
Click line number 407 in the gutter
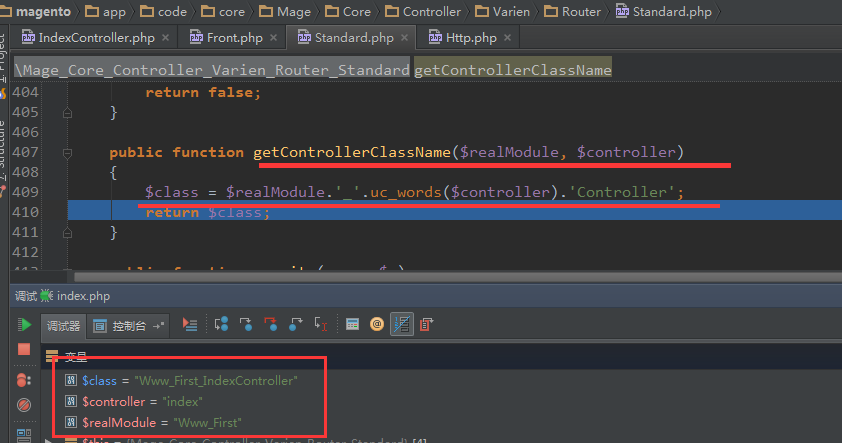pyautogui.click(x=25, y=152)
